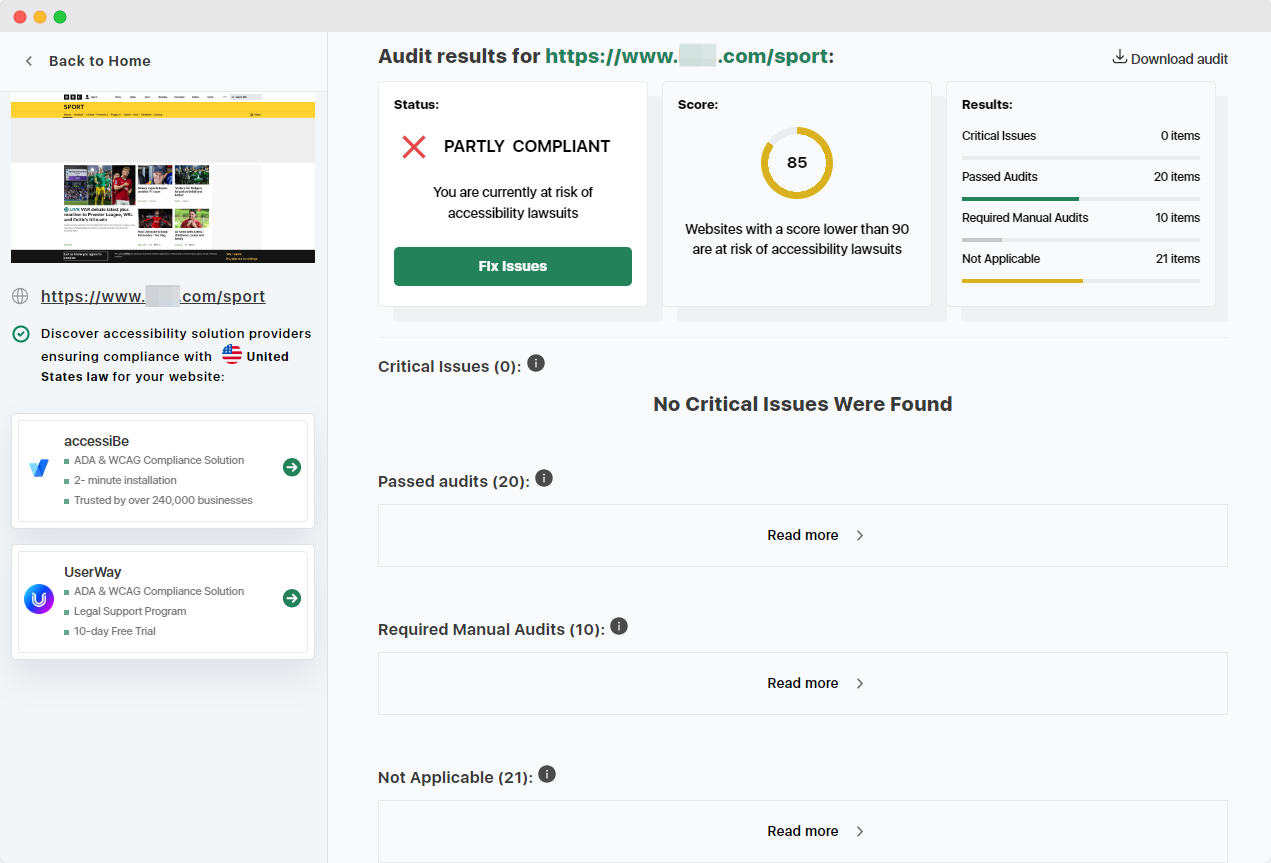1271x863 pixels.
Task: Open accessiBe via its green arrow icon
Action: [291, 467]
